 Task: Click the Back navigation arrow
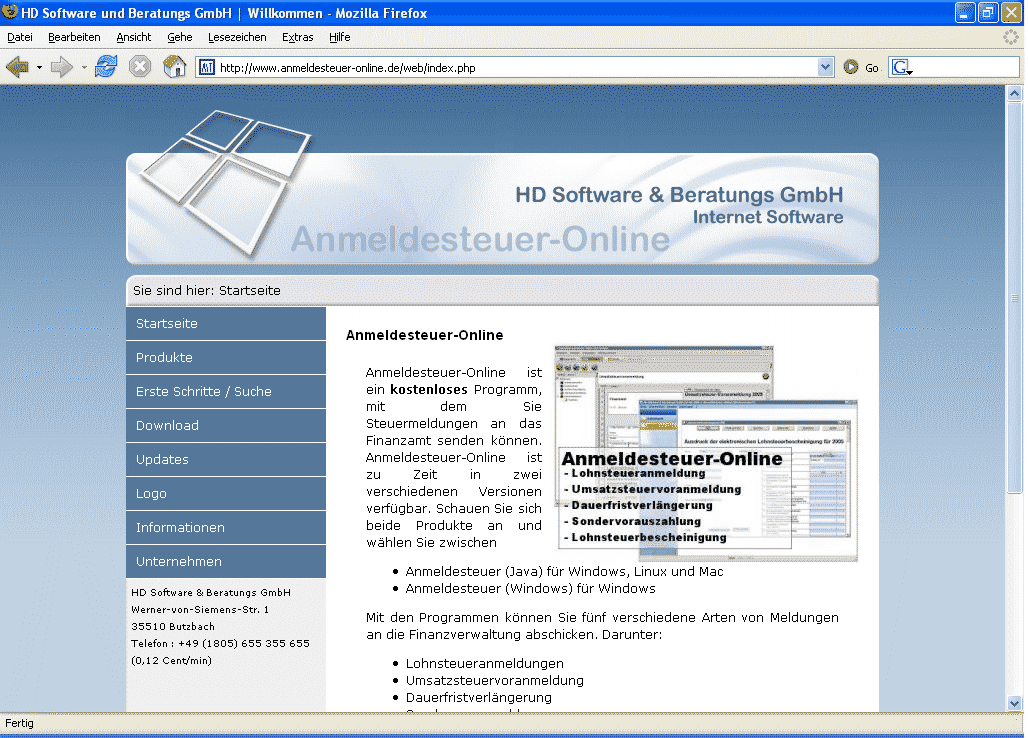17,67
